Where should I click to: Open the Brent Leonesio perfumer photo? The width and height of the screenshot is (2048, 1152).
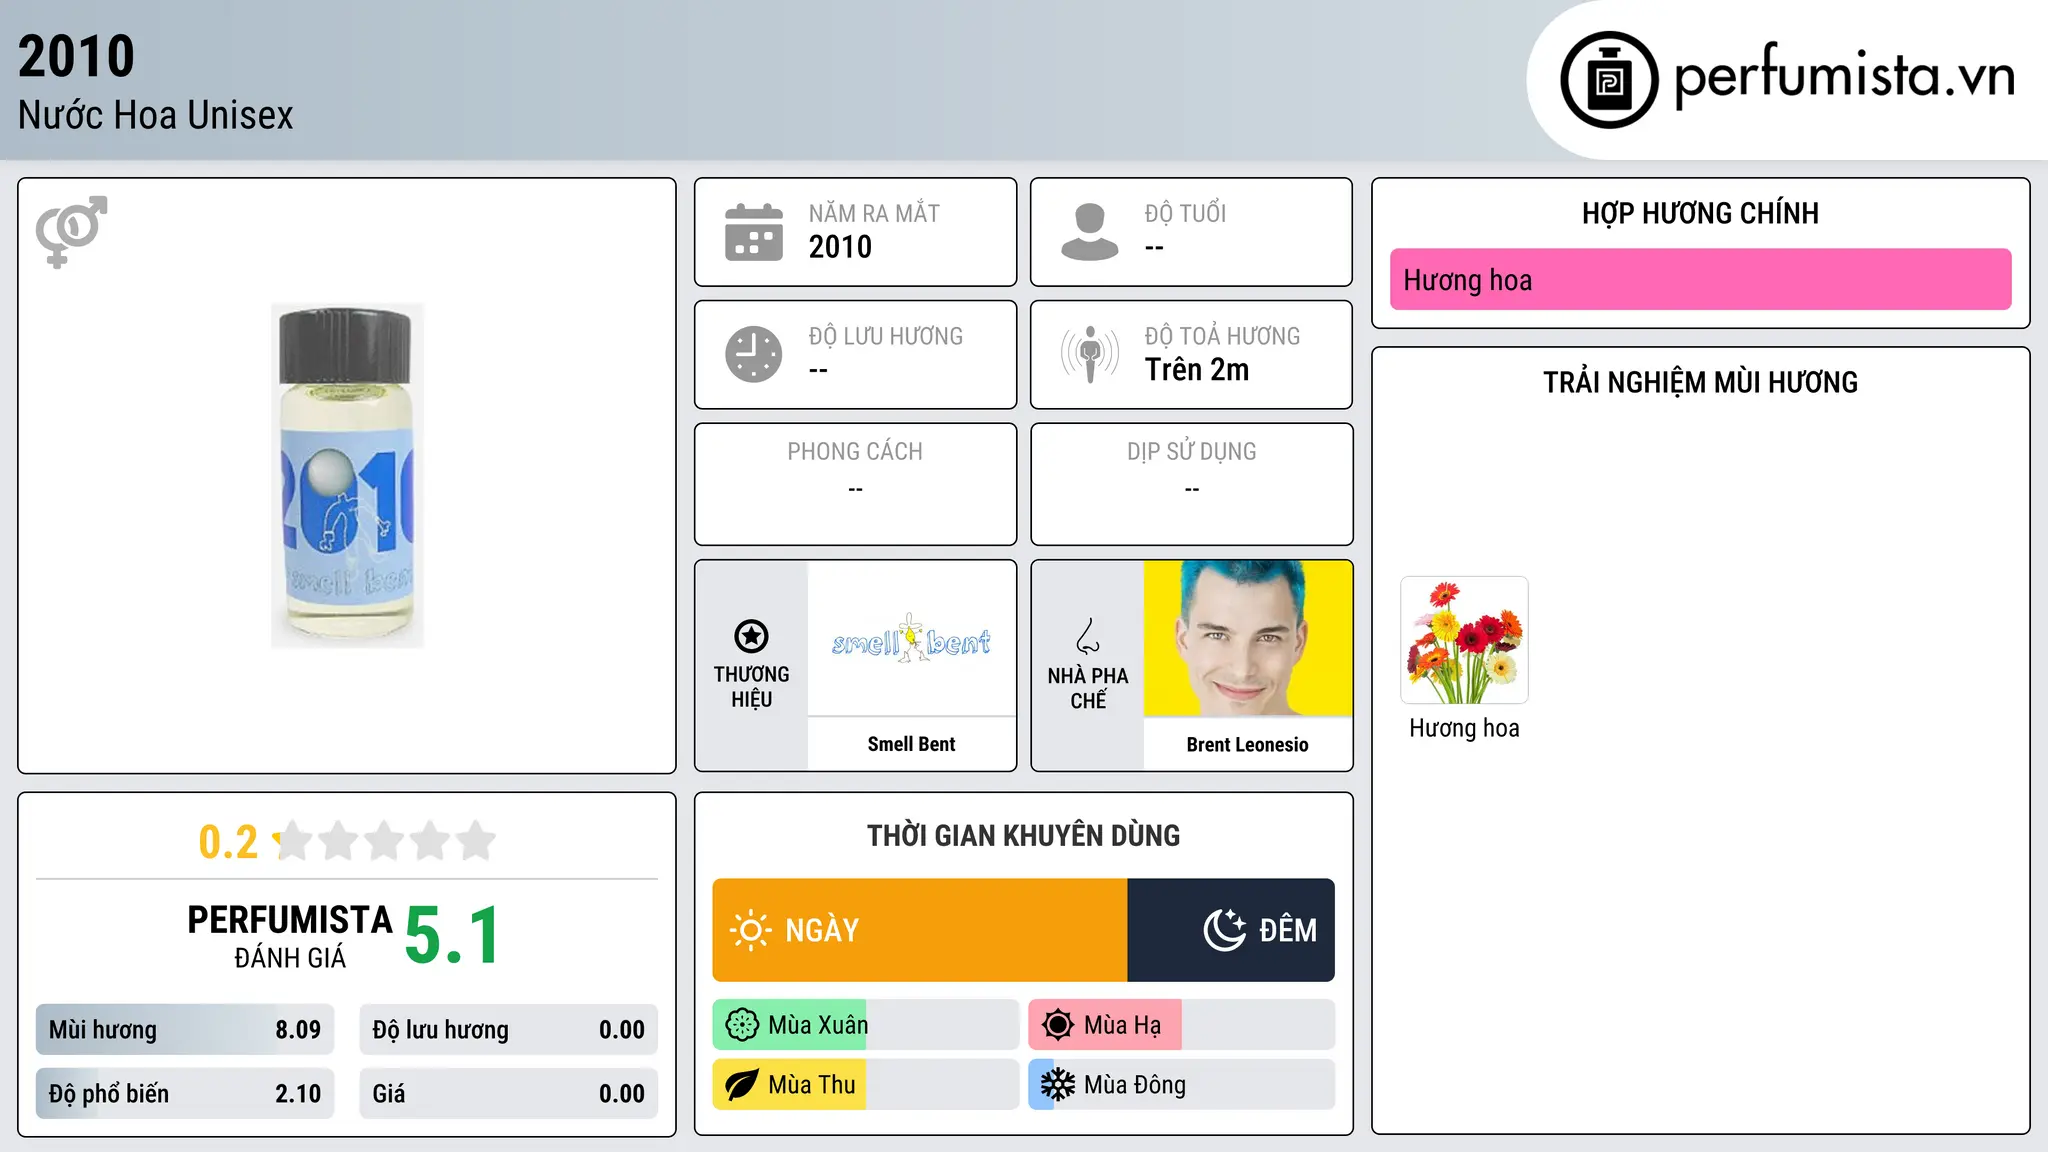[x=1248, y=638]
